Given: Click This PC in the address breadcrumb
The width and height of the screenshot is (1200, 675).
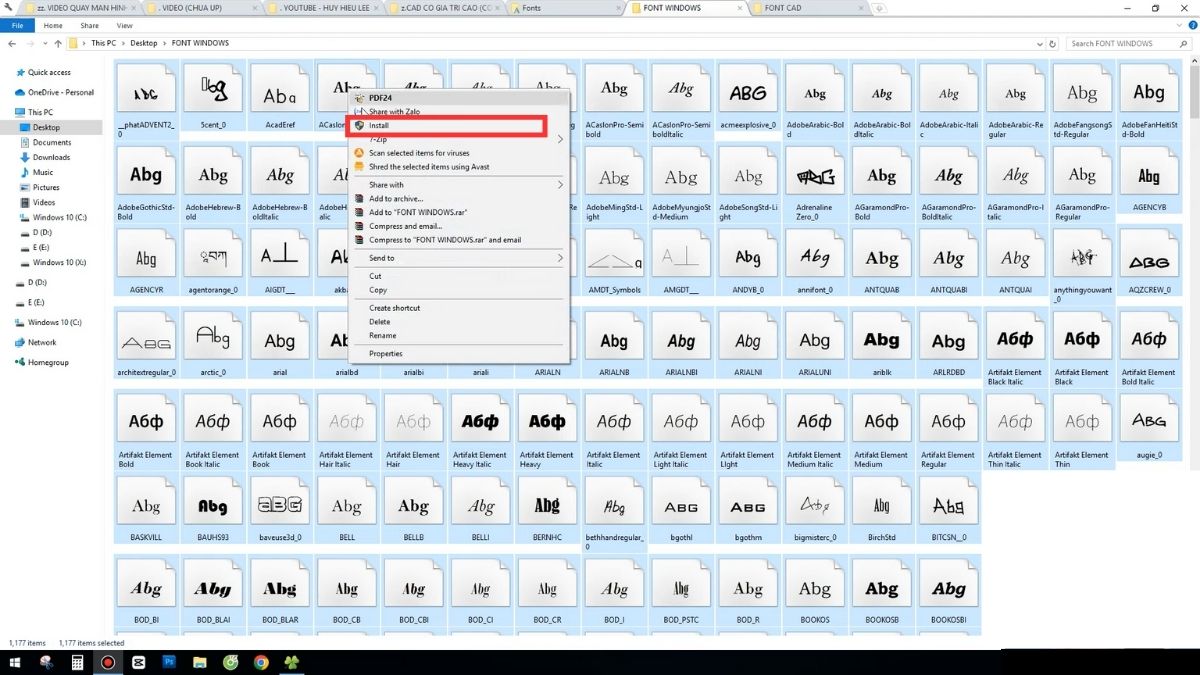Looking at the screenshot, I should [x=102, y=43].
